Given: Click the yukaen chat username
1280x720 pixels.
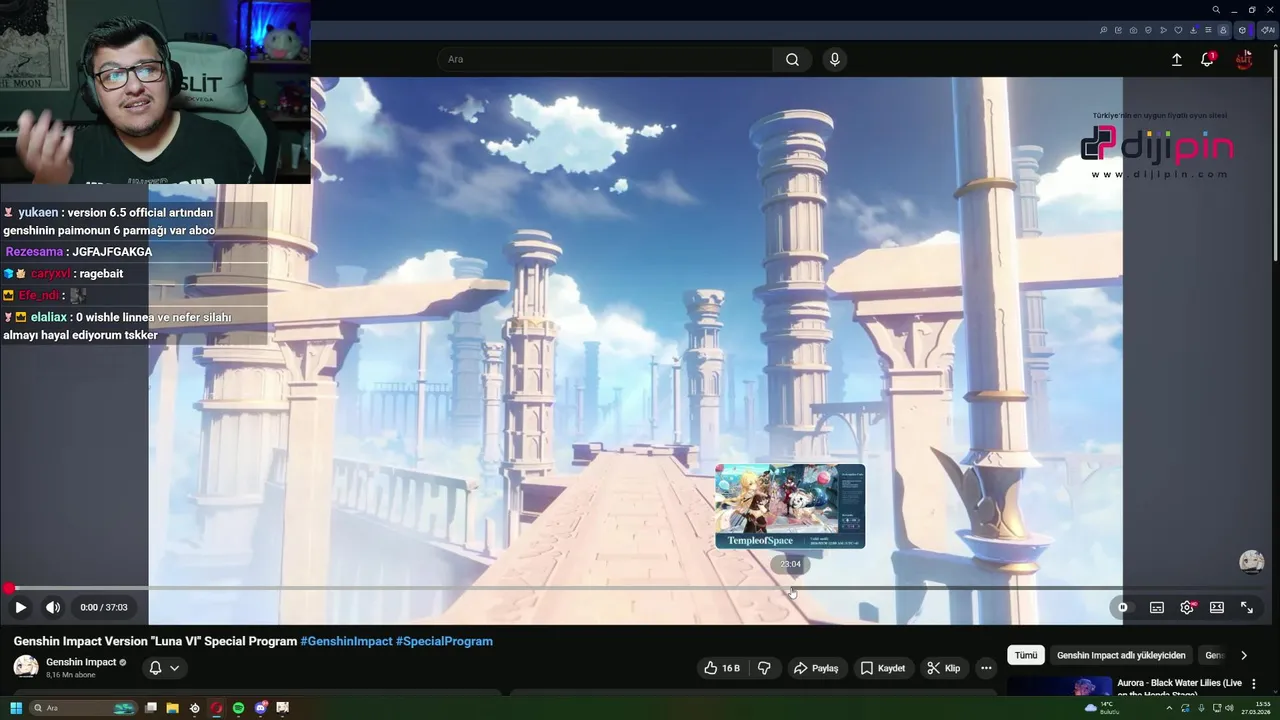Looking at the screenshot, I should [37, 213].
